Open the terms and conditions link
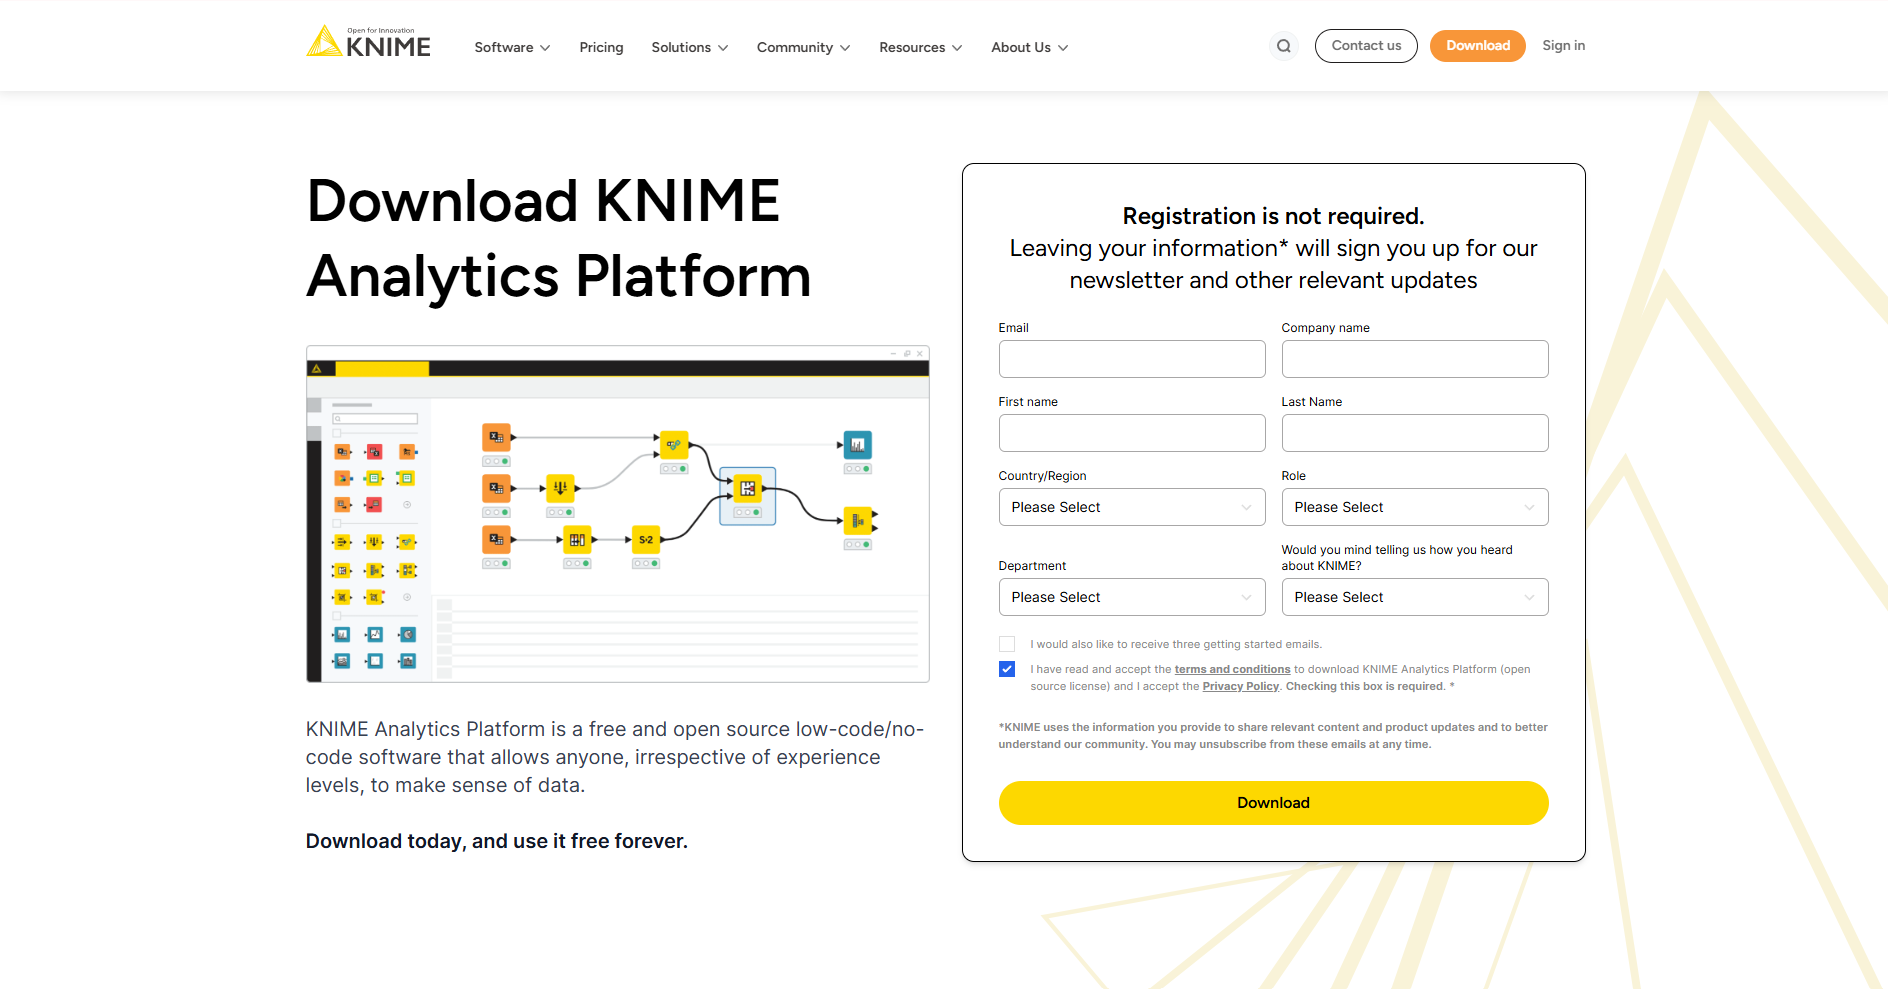Image resolution: width=1888 pixels, height=991 pixels. pos(1232,669)
